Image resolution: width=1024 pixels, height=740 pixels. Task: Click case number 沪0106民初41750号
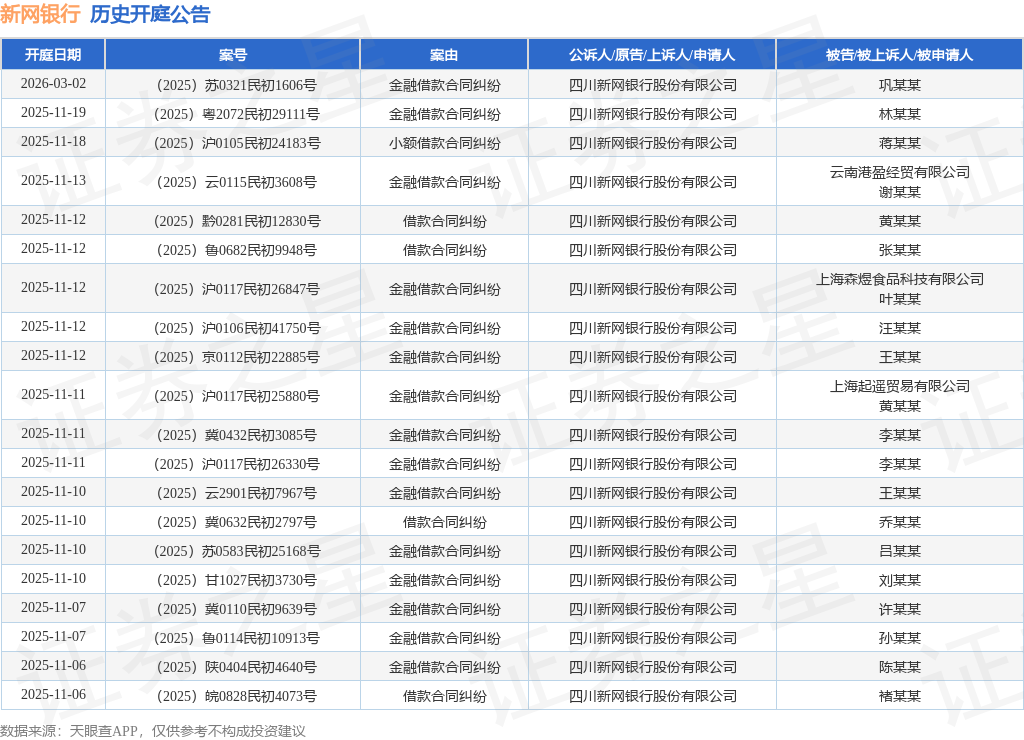[x=237, y=329]
